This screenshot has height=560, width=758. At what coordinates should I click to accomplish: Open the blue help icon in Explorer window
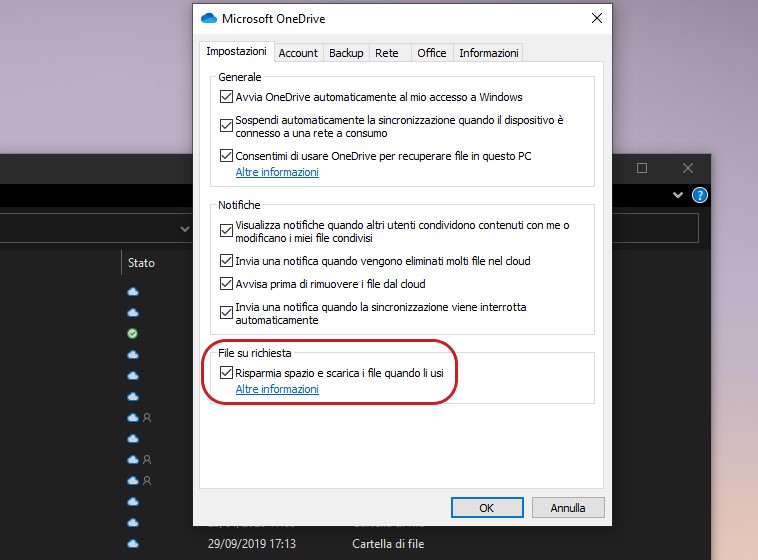(x=700, y=195)
